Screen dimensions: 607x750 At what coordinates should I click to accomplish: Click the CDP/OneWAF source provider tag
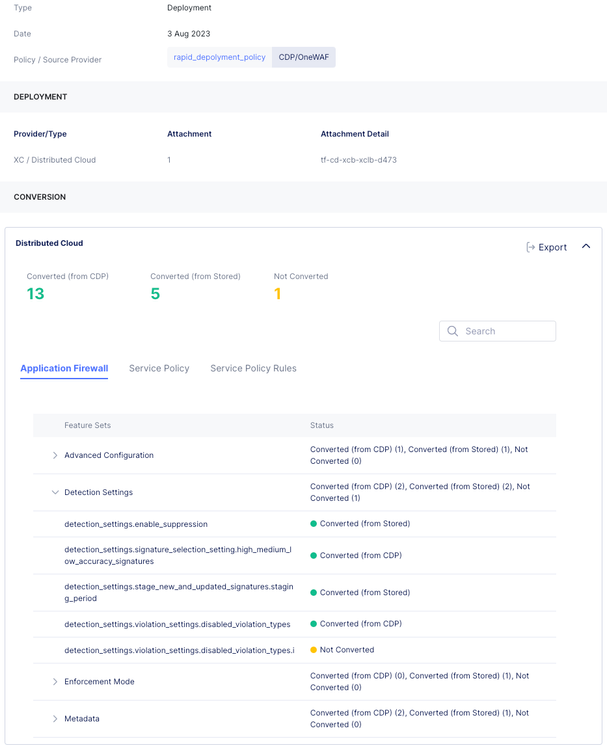point(304,58)
